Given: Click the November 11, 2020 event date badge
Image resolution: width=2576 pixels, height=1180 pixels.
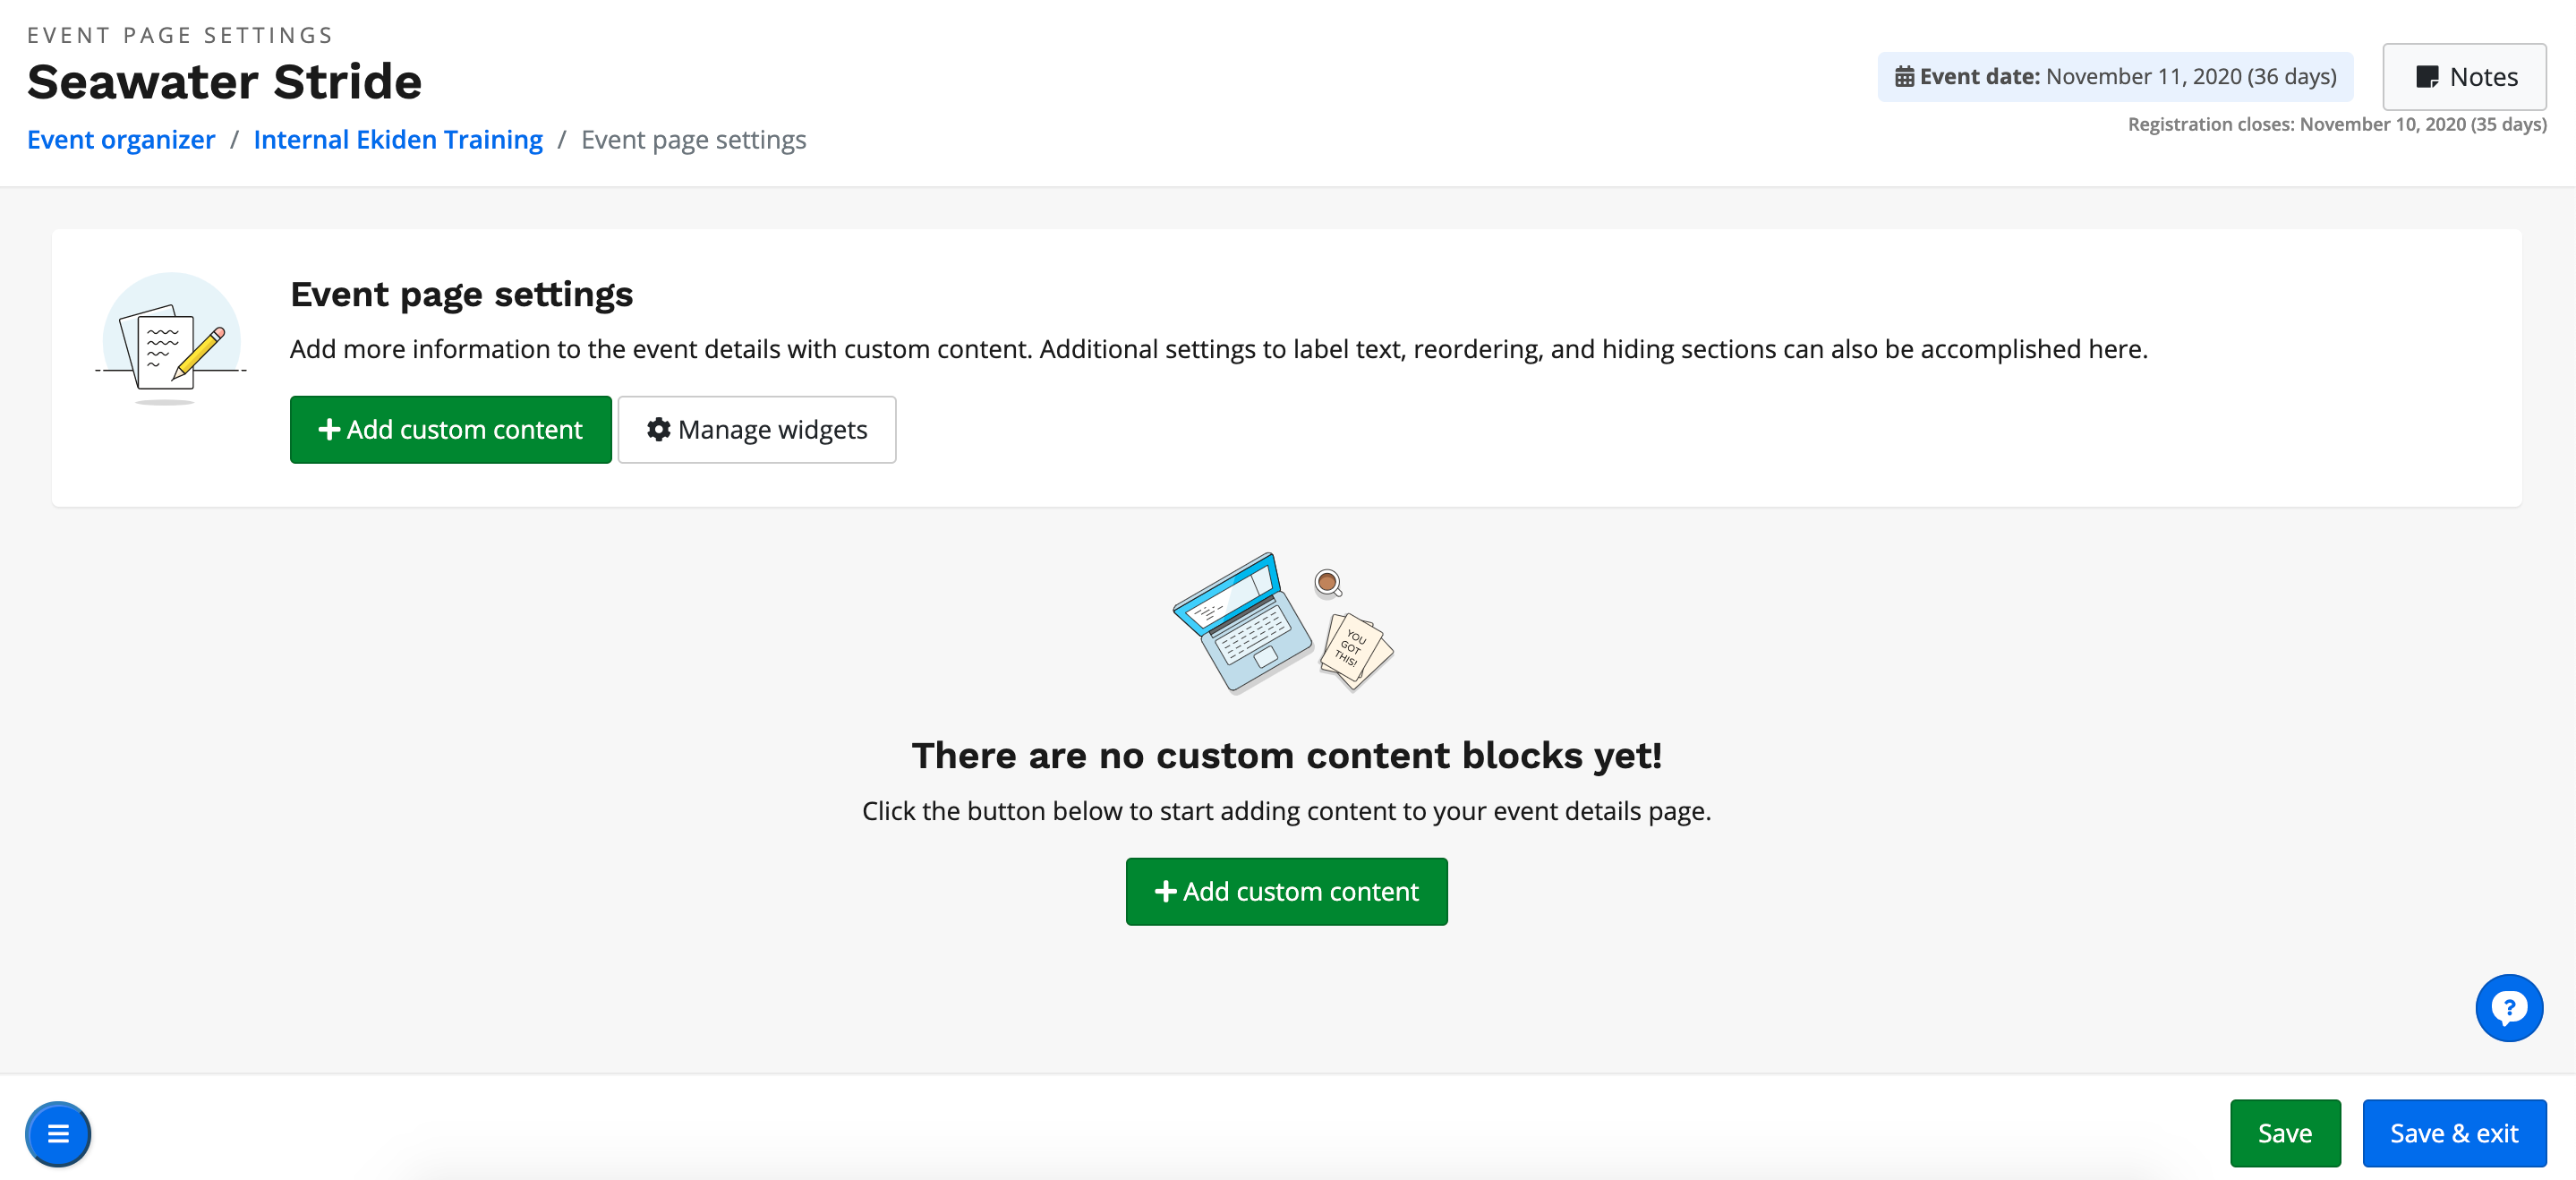Looking at the screenshot, I should coord(2114,77).
